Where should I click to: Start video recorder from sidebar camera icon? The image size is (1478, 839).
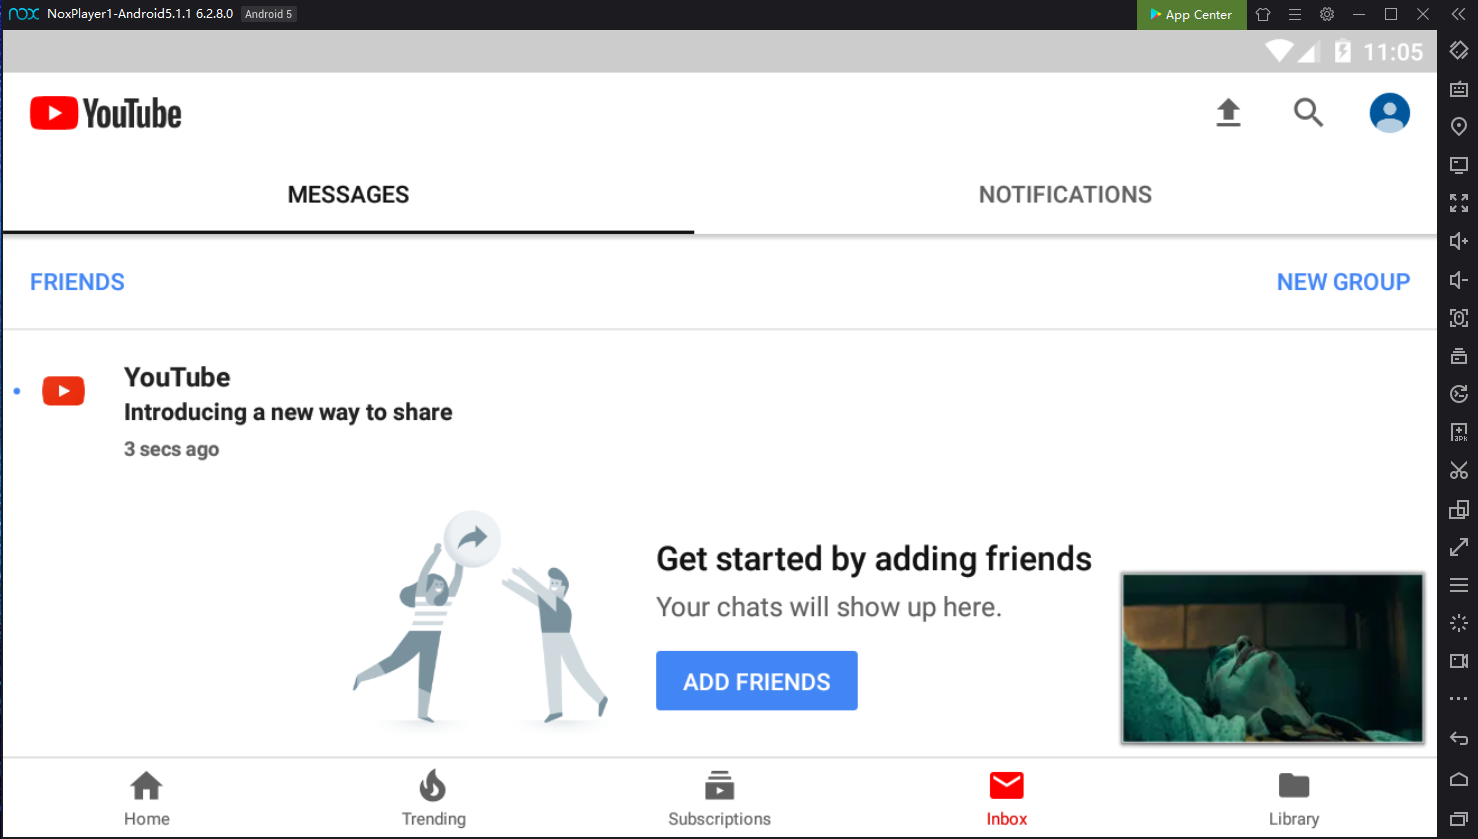coord(1459,661)
